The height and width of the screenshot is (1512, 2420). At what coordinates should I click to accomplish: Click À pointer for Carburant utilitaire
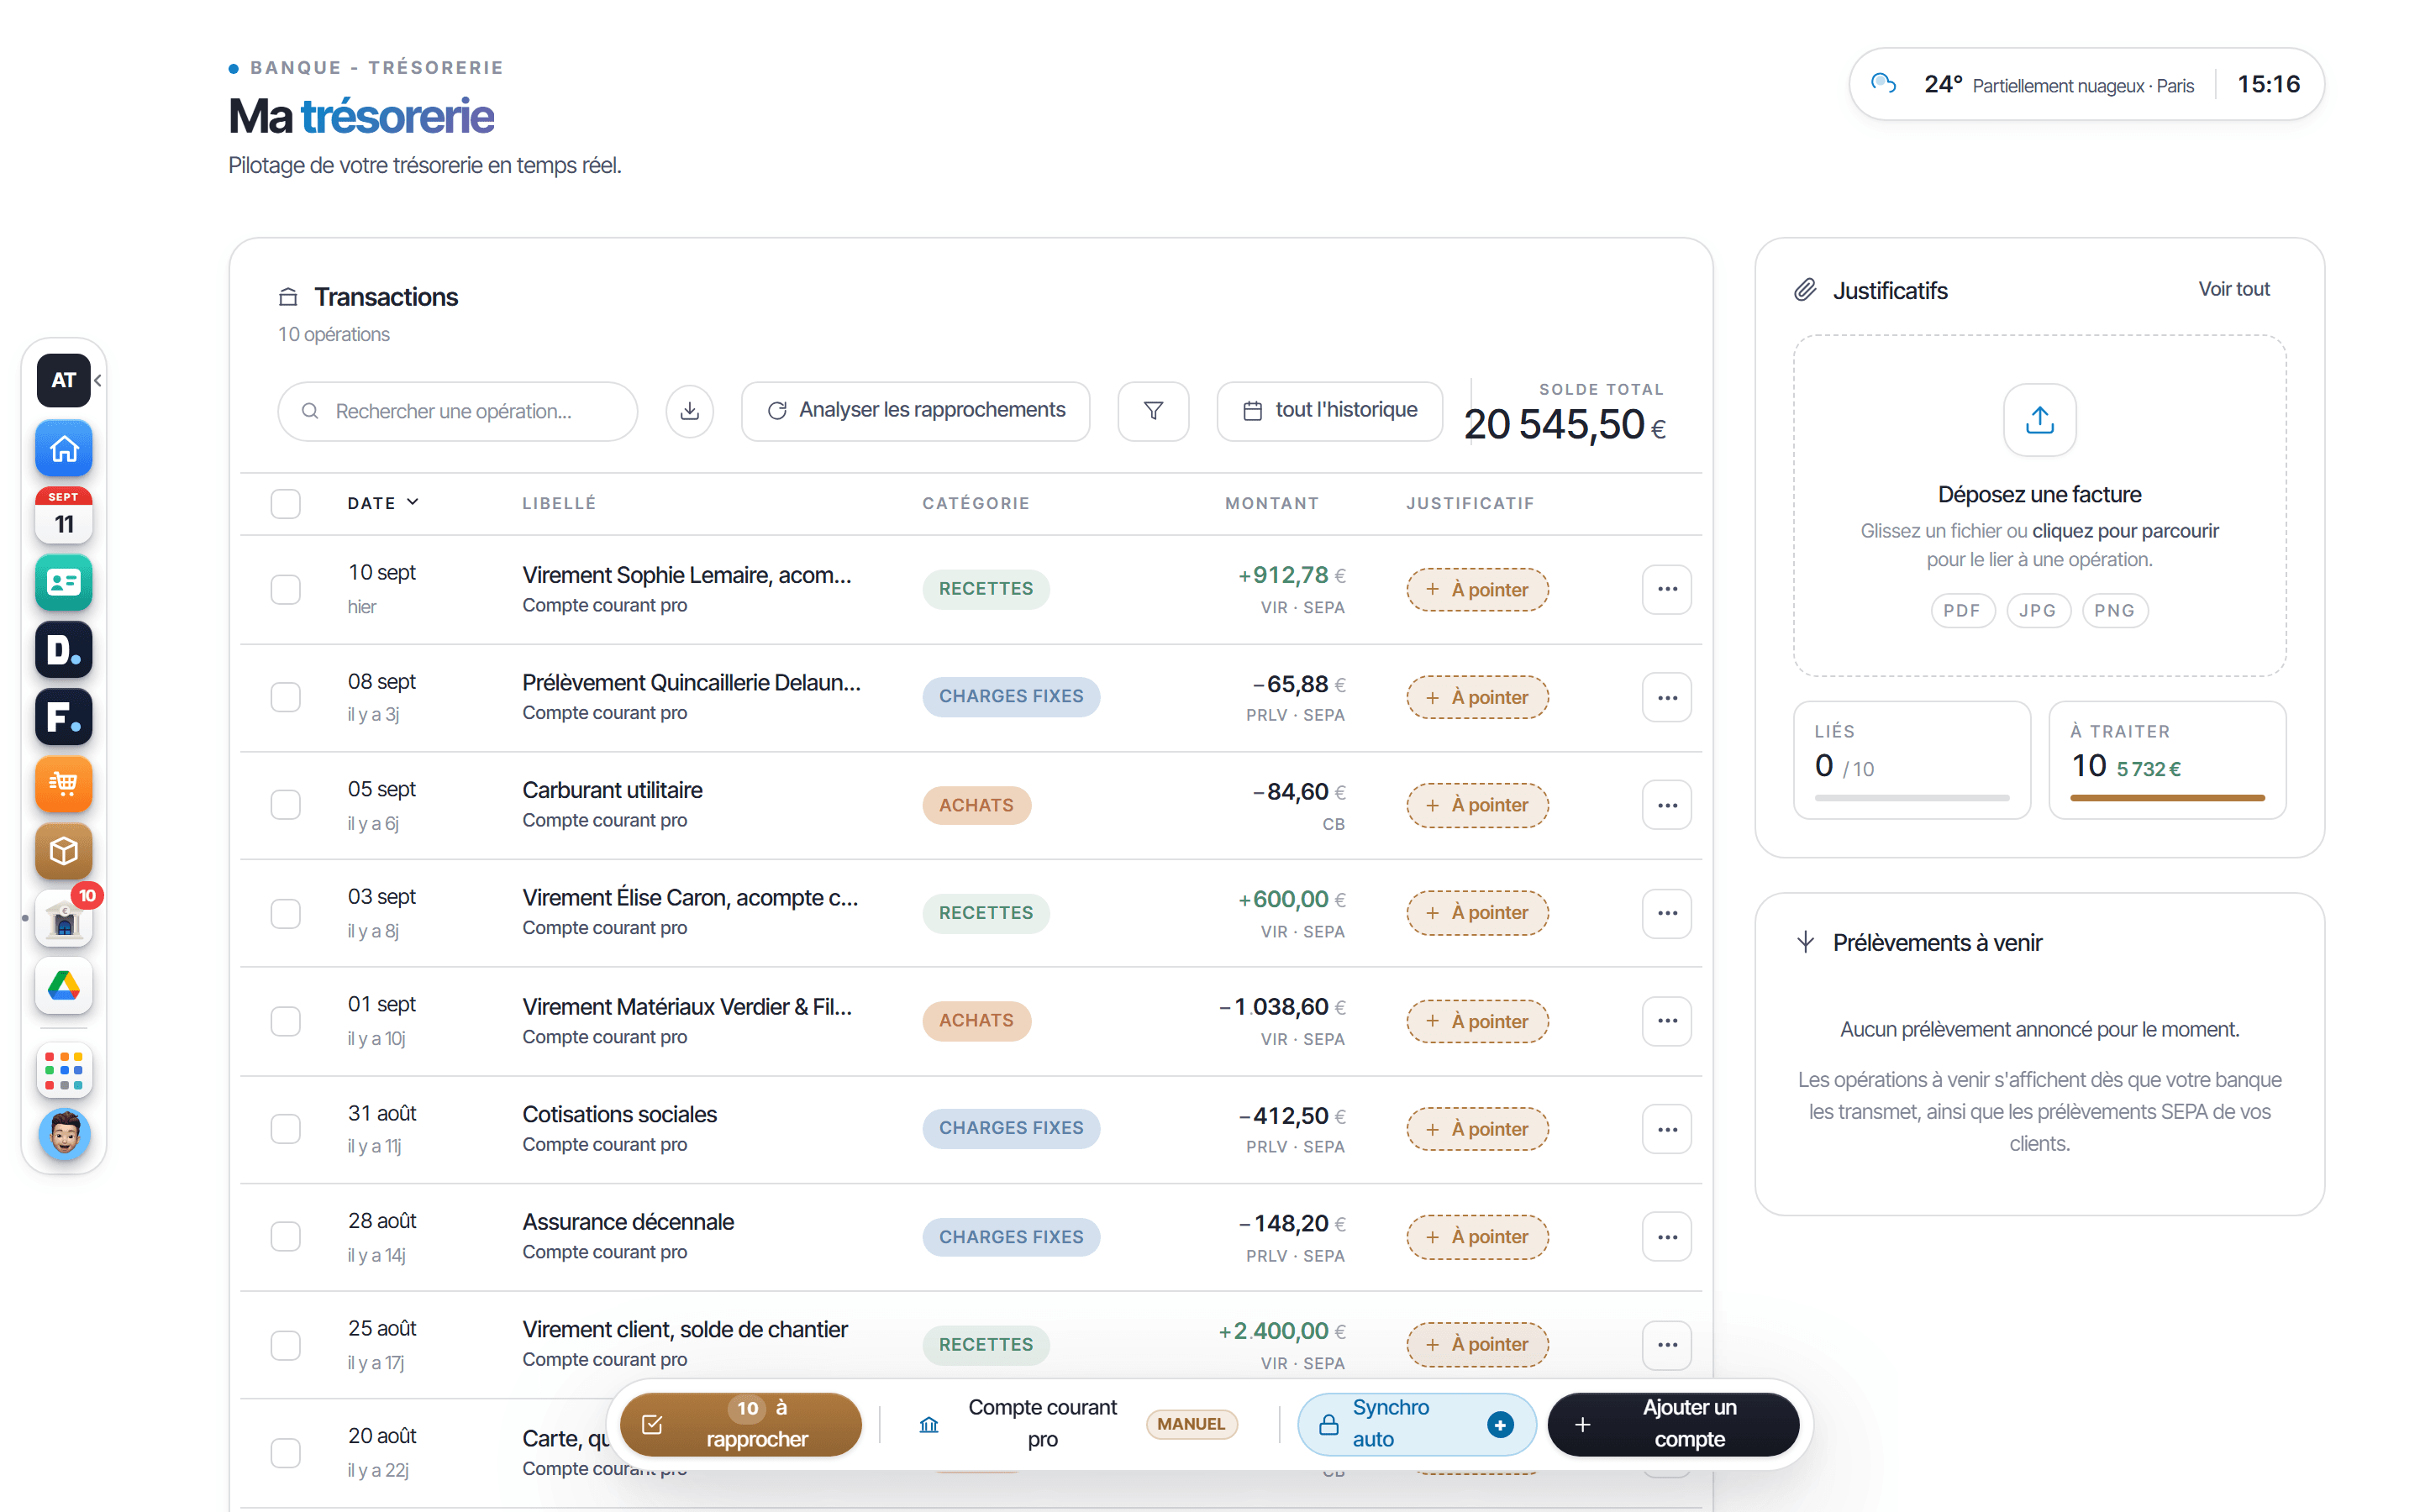(x=1477, y=805)
